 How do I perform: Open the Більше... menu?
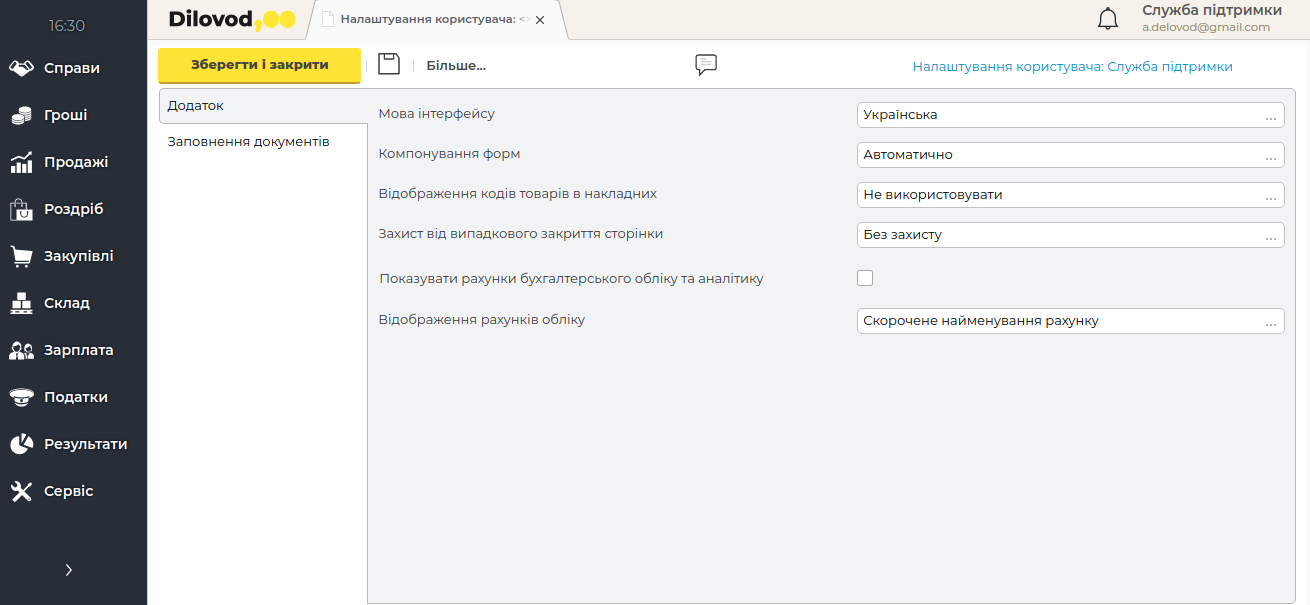455,66
